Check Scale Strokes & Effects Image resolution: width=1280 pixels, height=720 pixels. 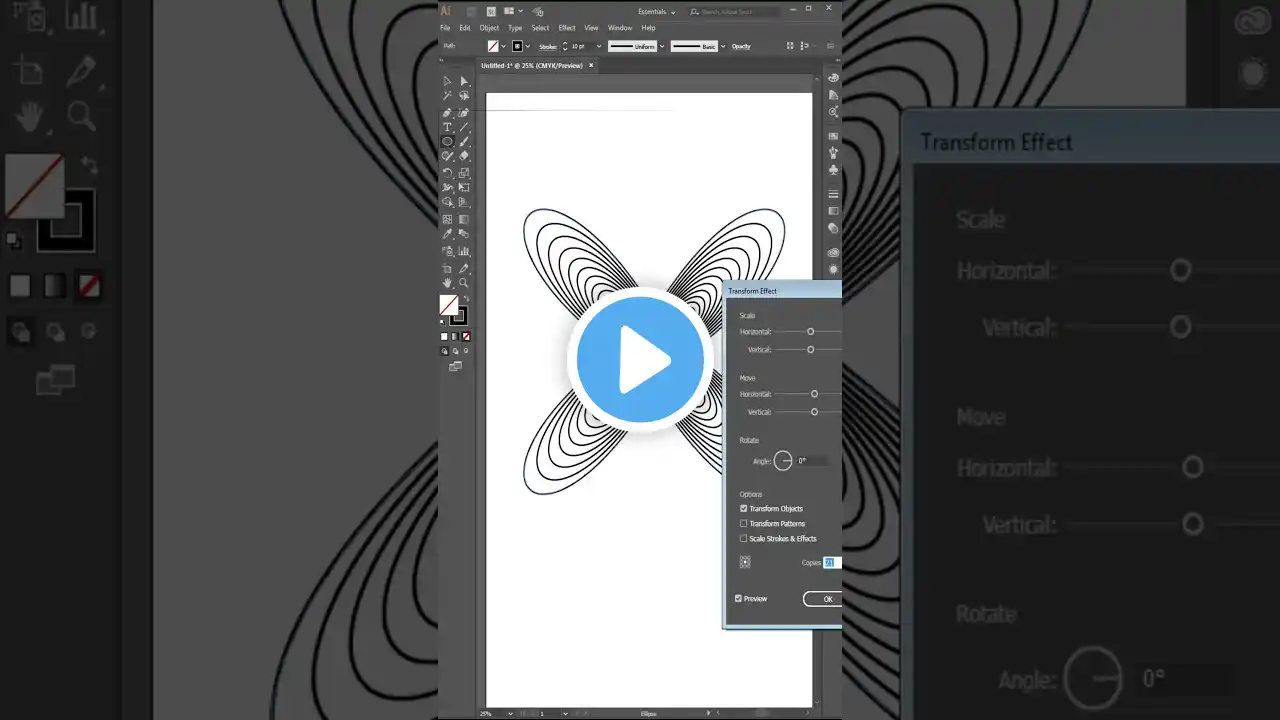743,539
